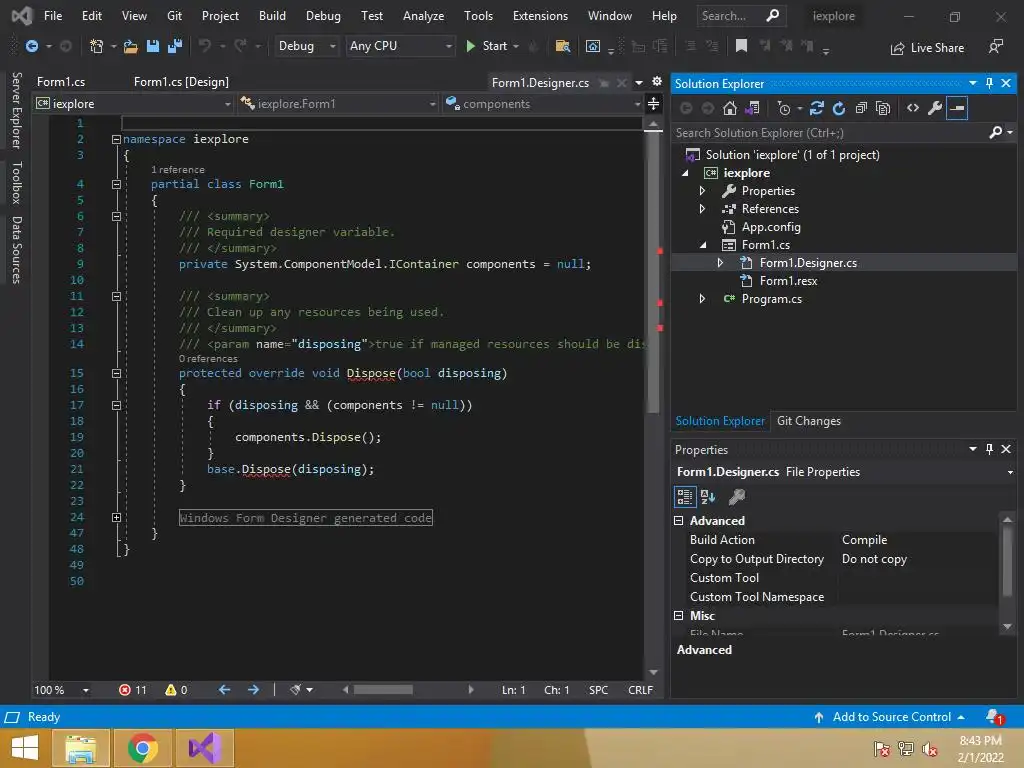Image resolution: width=1024 pixels, height=768 pixels.
Task: Click the warning count indicator showing 0
Action: tap(176, 690)
